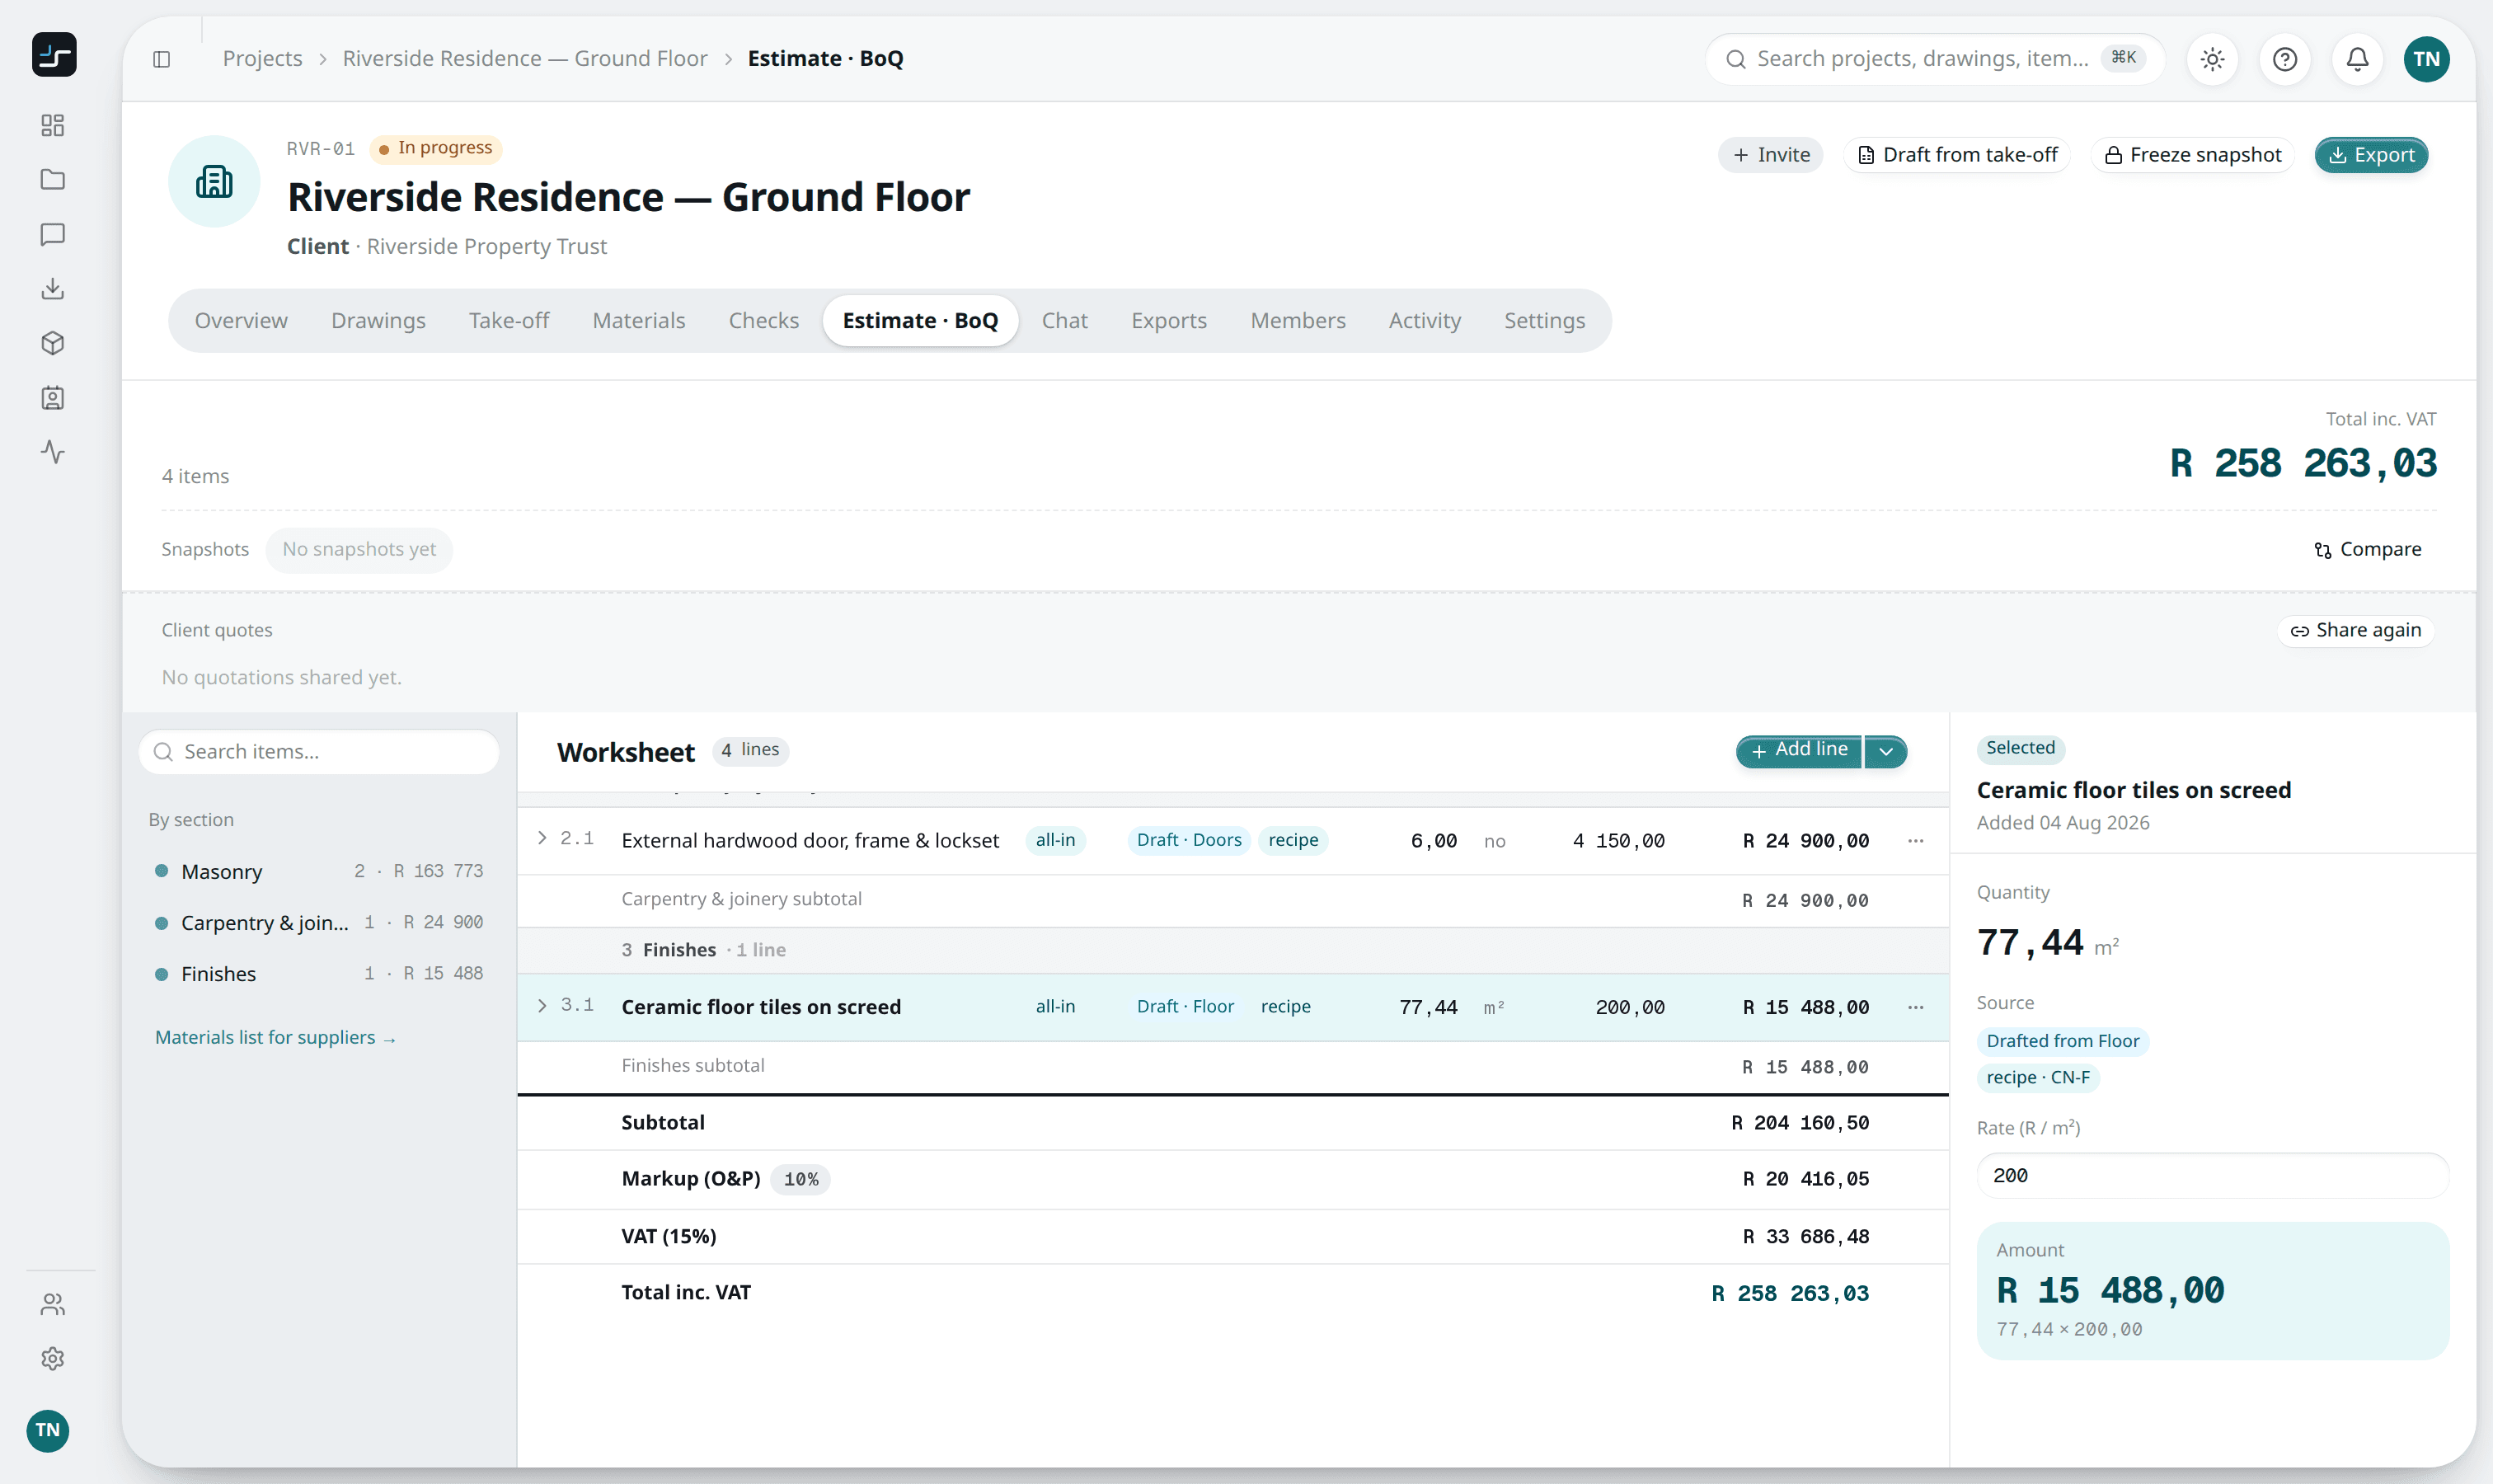
Task: Toggle the sidebar panel icon
Action: pyautogui.click(x=162, y=59)
